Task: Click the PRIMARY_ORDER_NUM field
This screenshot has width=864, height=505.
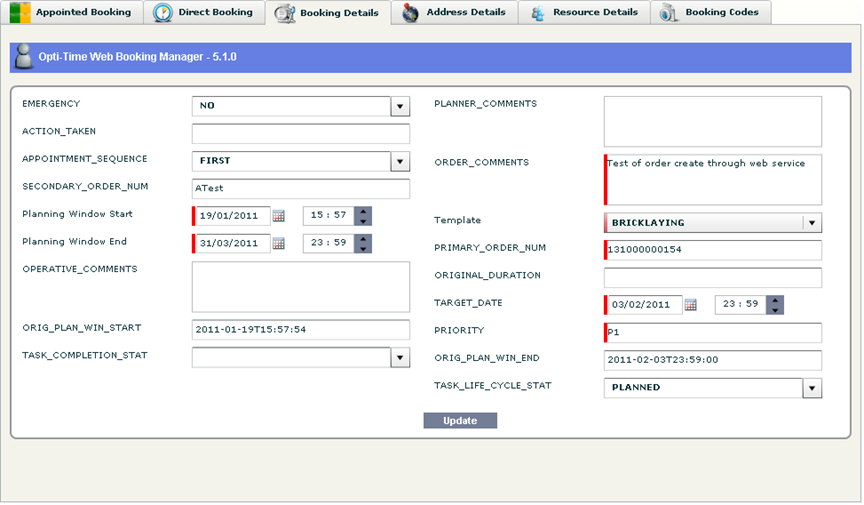Action: tap(712, 250)
